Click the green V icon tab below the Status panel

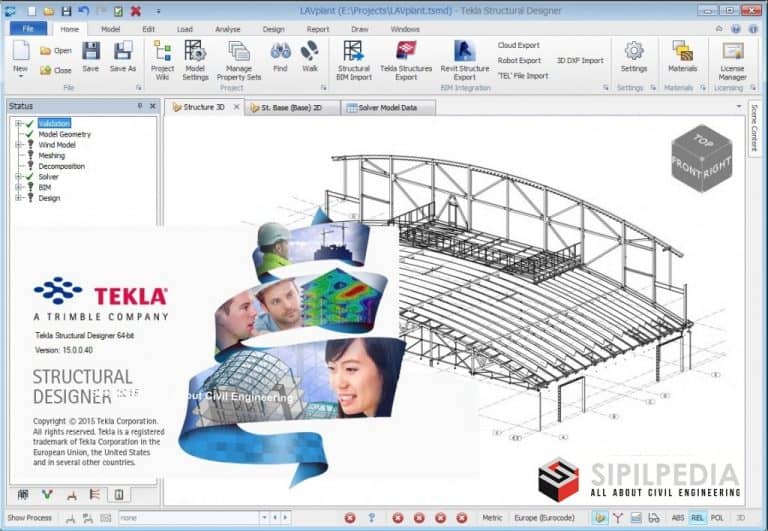[48, 495]
